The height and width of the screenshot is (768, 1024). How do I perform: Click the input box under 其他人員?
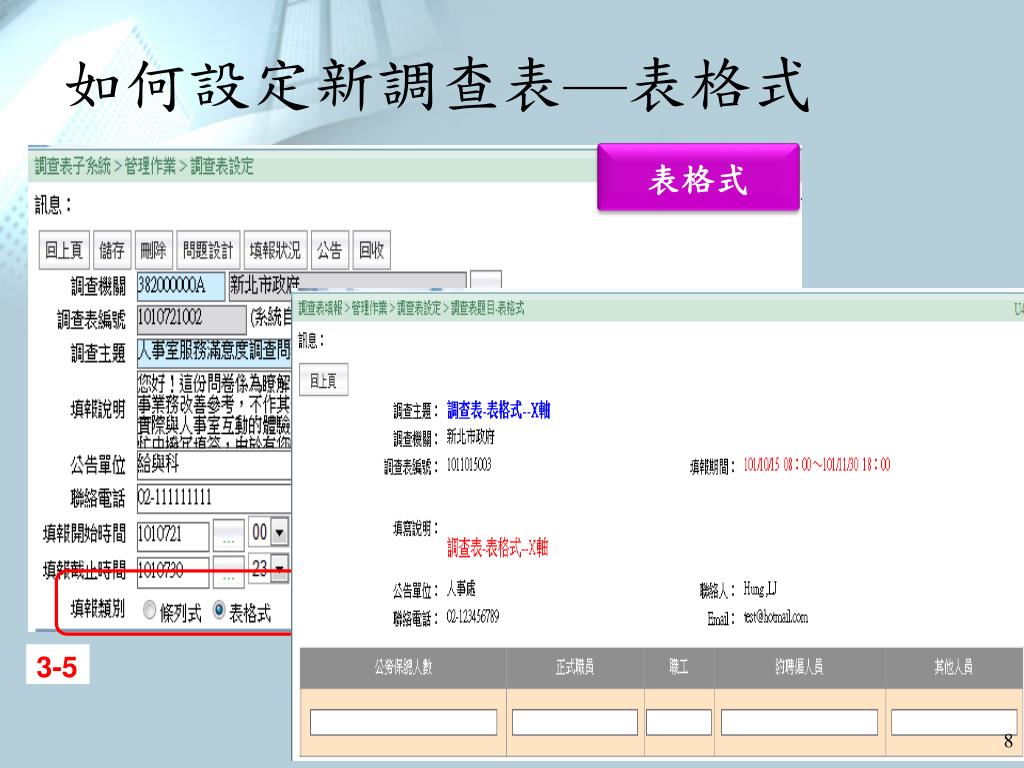[954, 723]
